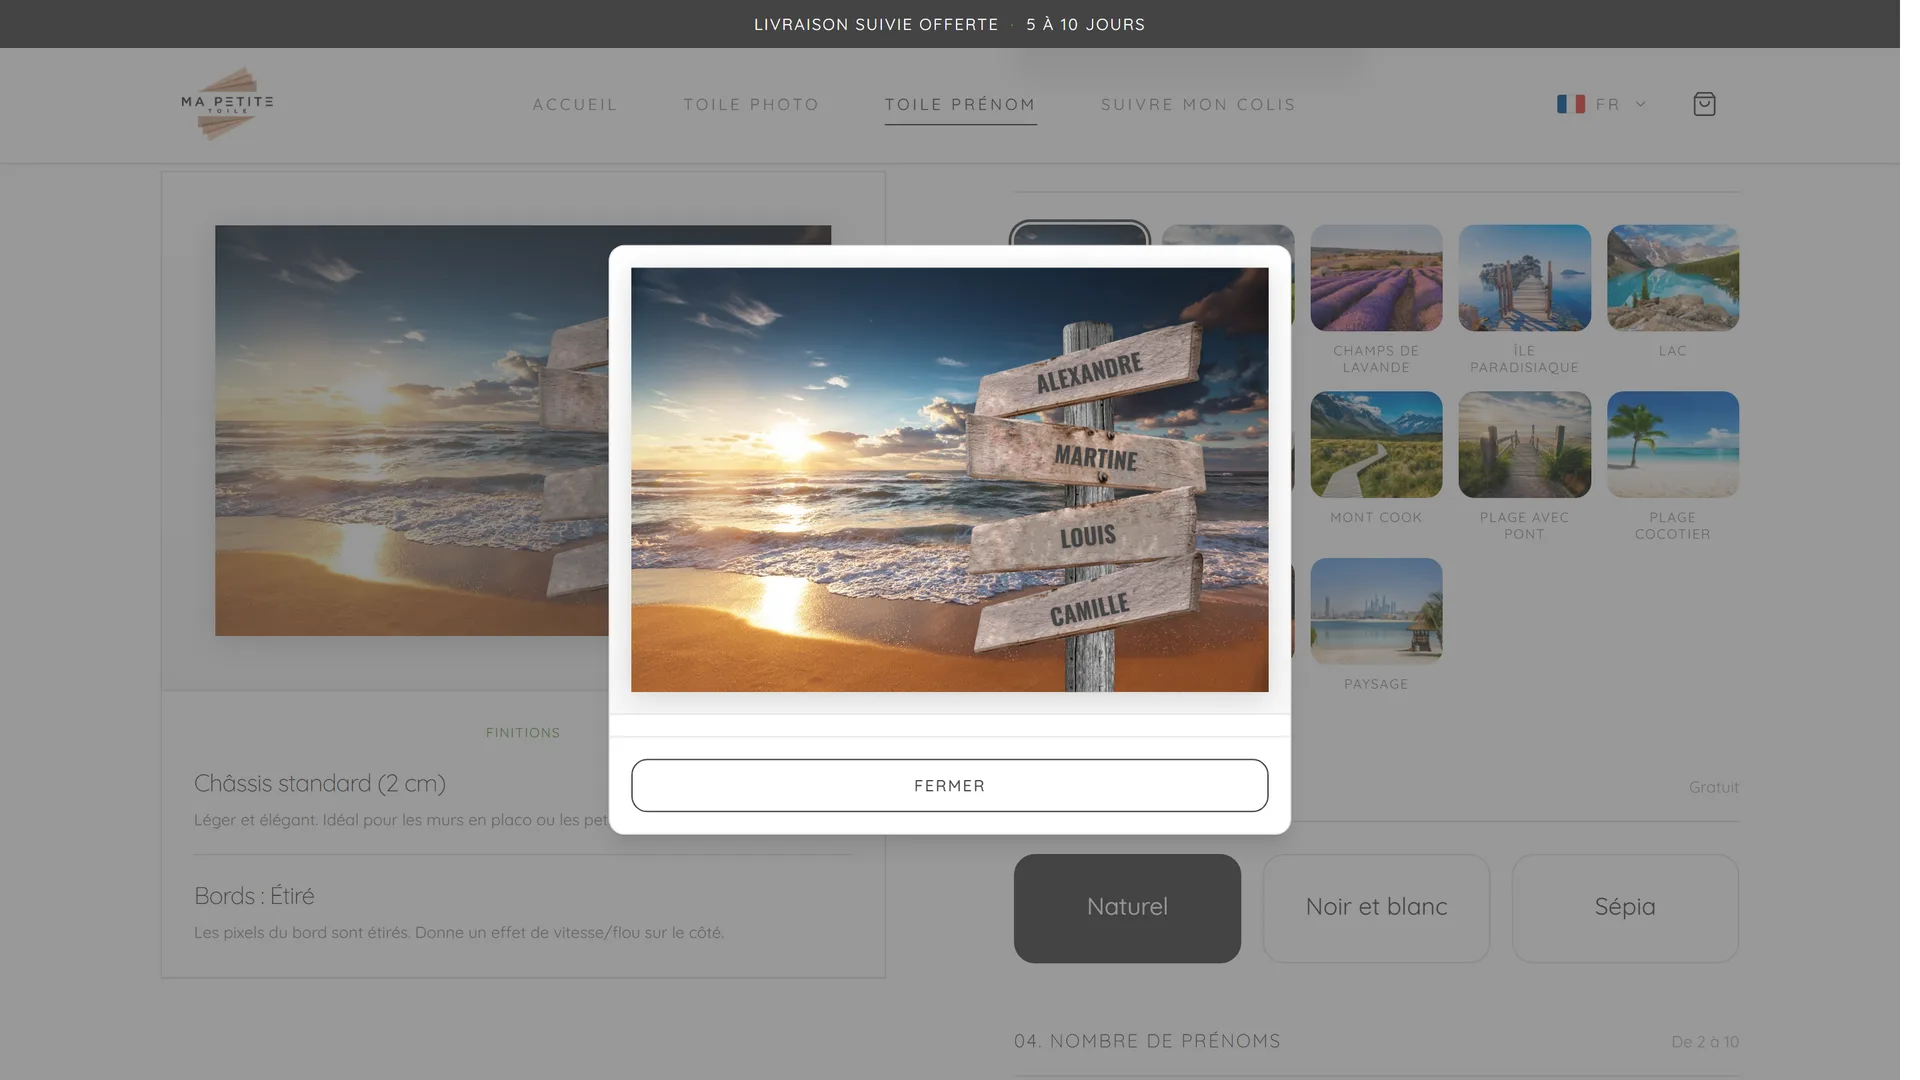
Task: Click the Bords : Étiré heading
Action: (x=254, y=896)
